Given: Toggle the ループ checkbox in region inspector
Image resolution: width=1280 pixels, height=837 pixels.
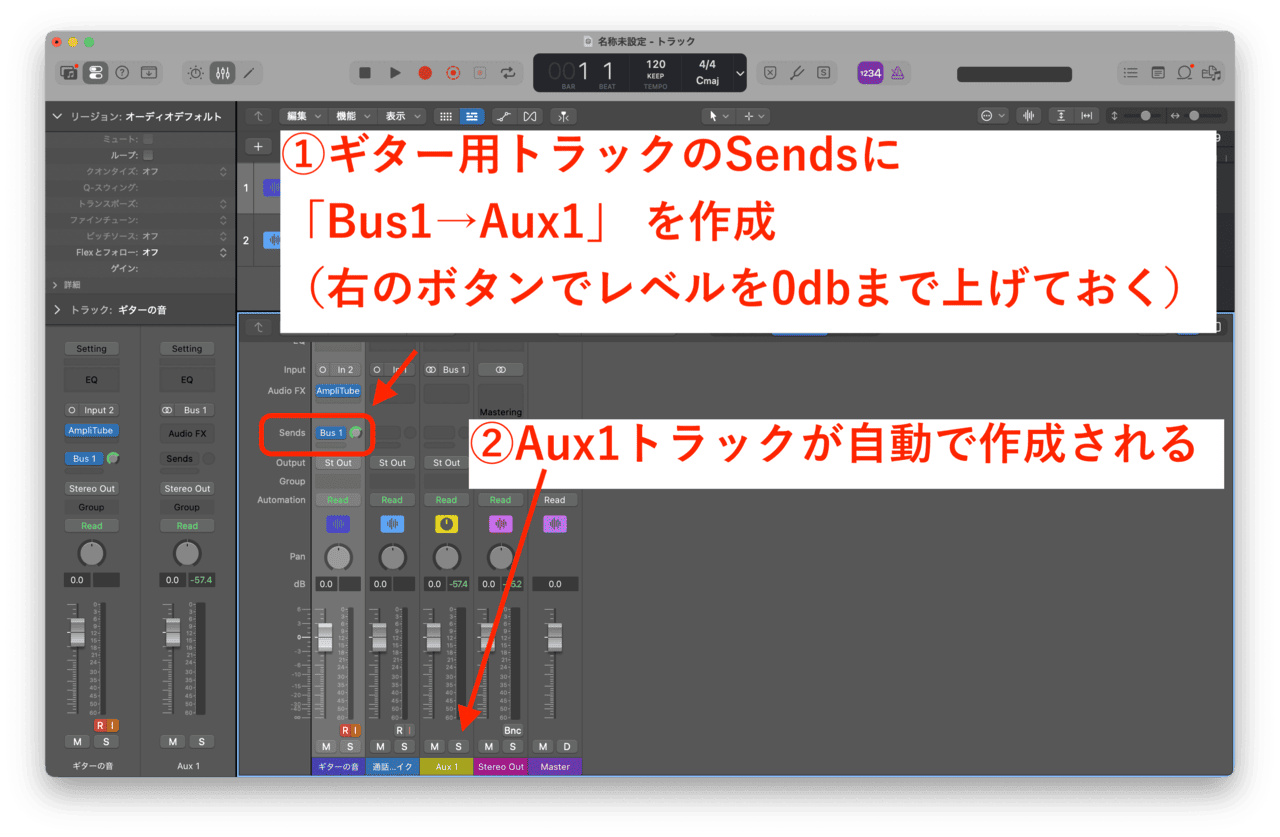Looking at the screenshot, I should [x=148, y=156].
